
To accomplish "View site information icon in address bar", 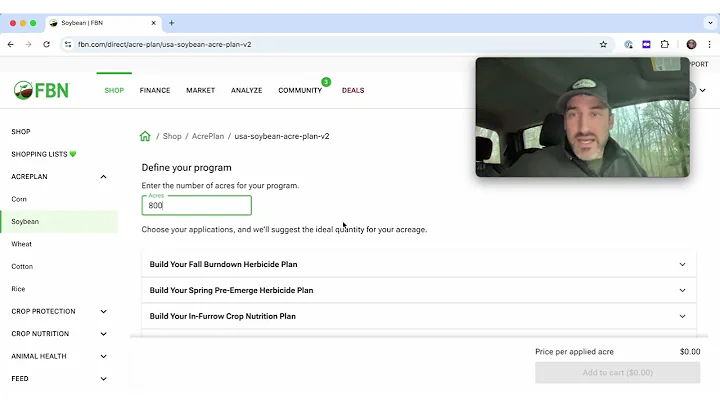I will pyautogui.click(x=68, y=45).
